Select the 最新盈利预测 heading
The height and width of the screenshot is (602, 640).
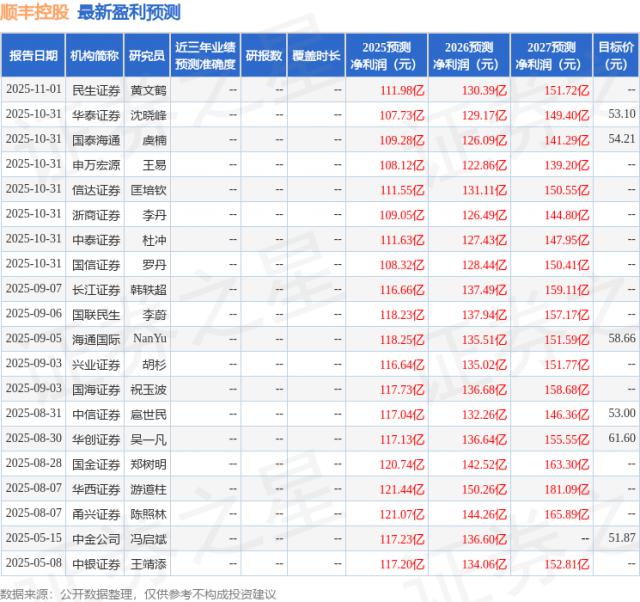129,13
